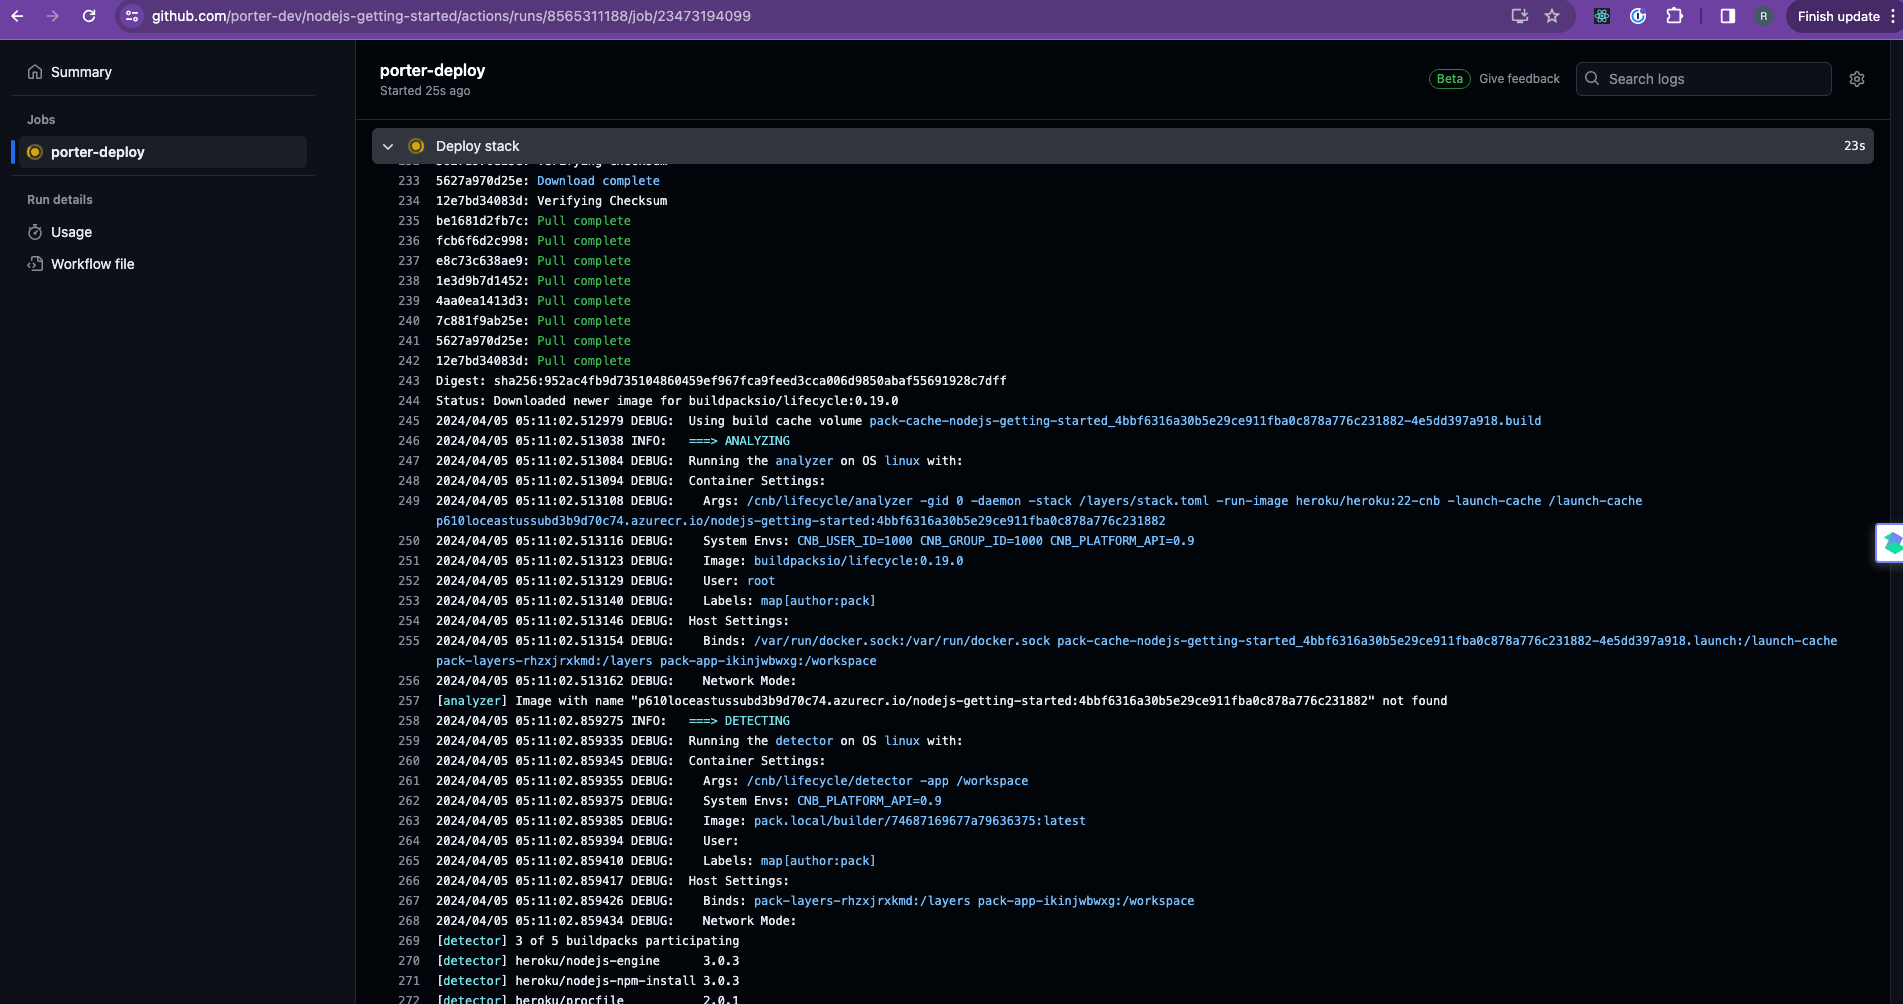Click the Deploy stack step status icon
The width and height of the screenshot is (1903, 1004).
point(415,146)
